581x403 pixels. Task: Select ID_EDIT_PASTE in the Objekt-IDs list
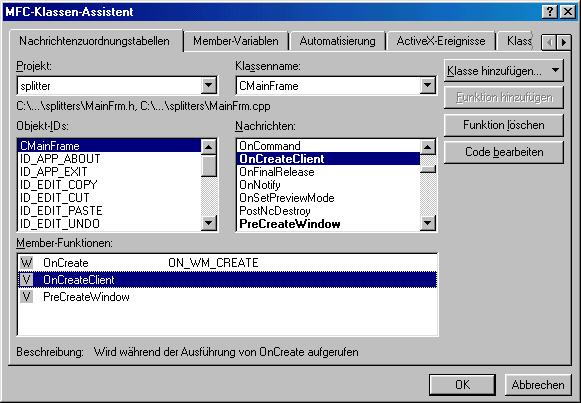(61, 211)
